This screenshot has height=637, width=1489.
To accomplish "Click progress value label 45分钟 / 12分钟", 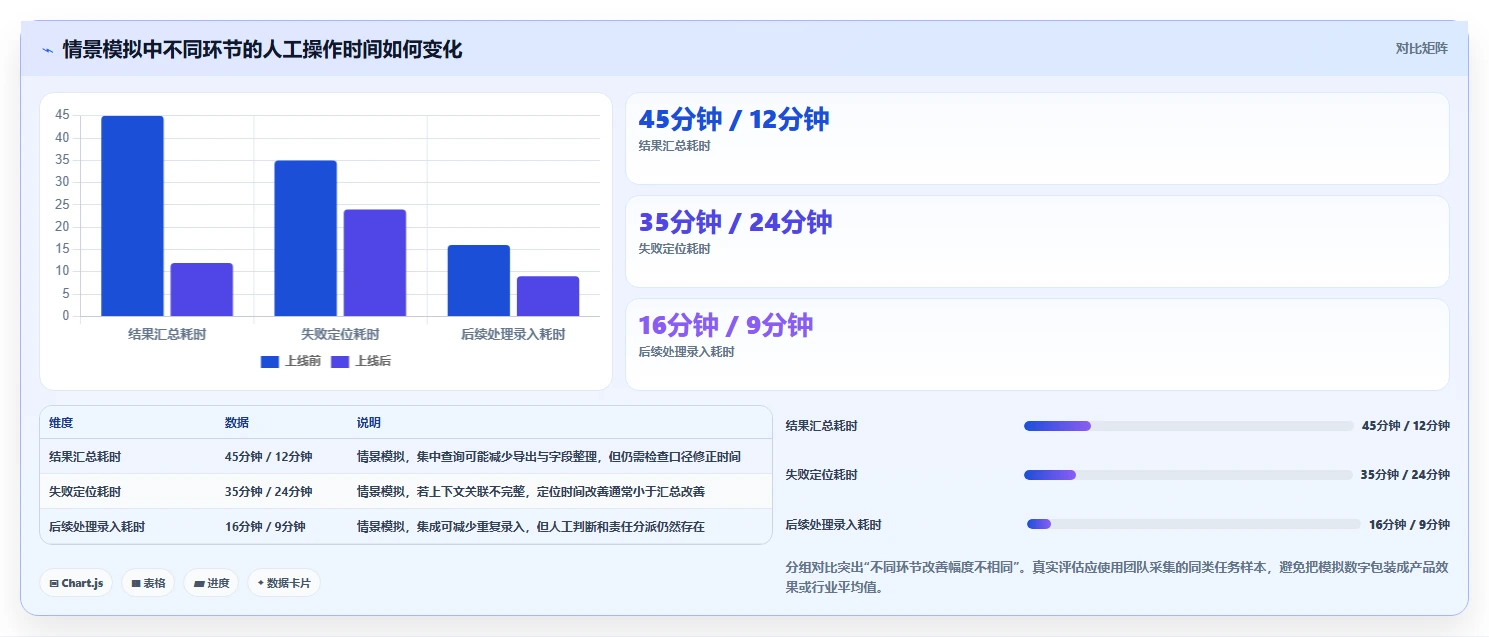I will [x=1405, y=426].
